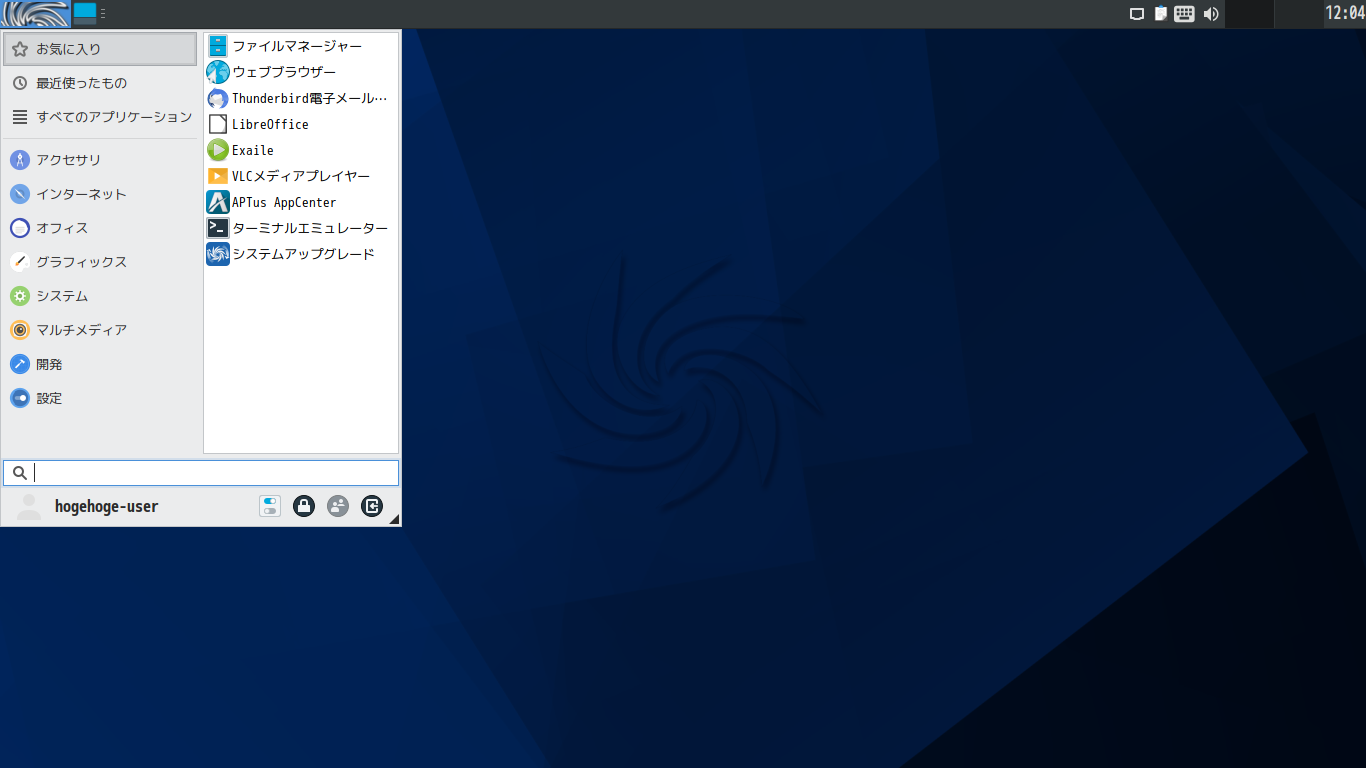Click the blue window button in panel
This screenshot has height=768, width=1366.
[85, 13]
